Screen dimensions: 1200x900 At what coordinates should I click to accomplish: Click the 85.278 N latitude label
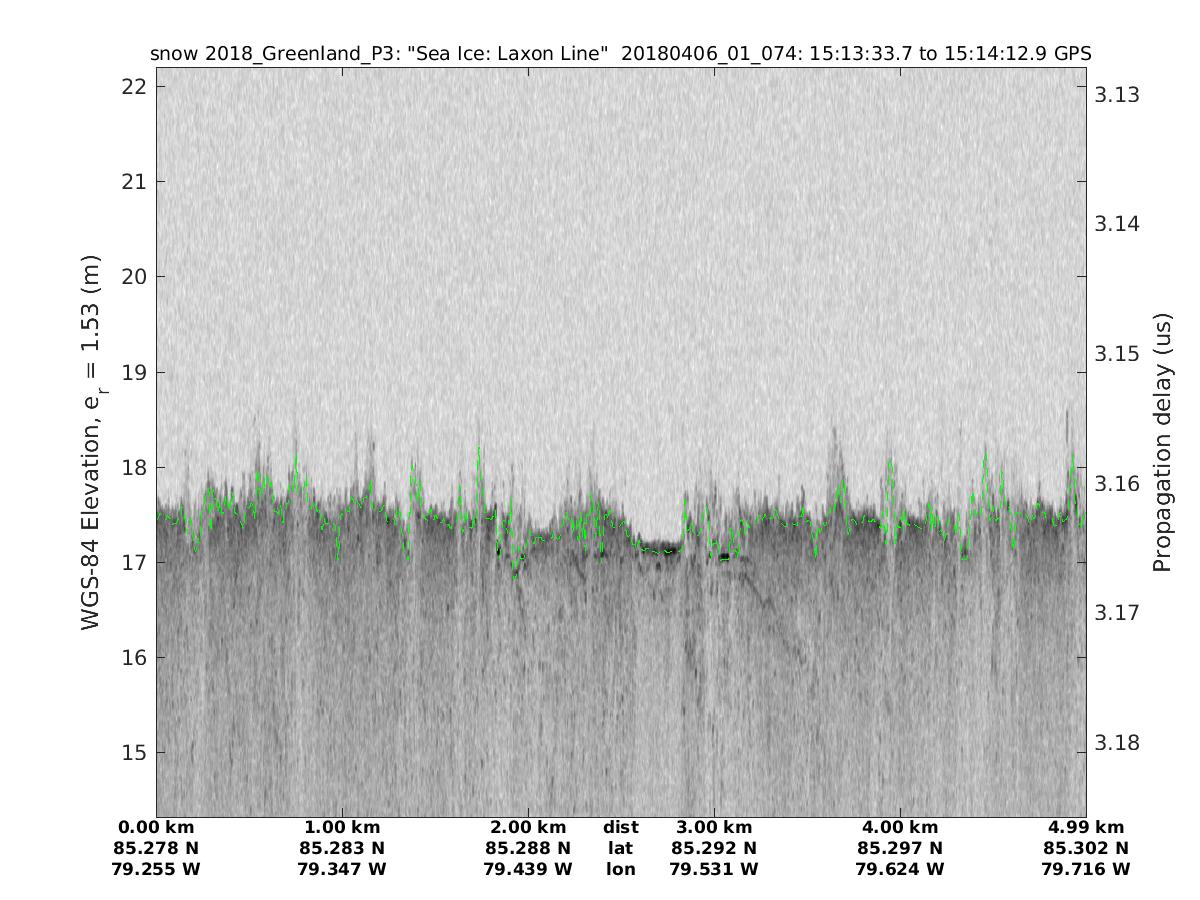coord(157,848)
